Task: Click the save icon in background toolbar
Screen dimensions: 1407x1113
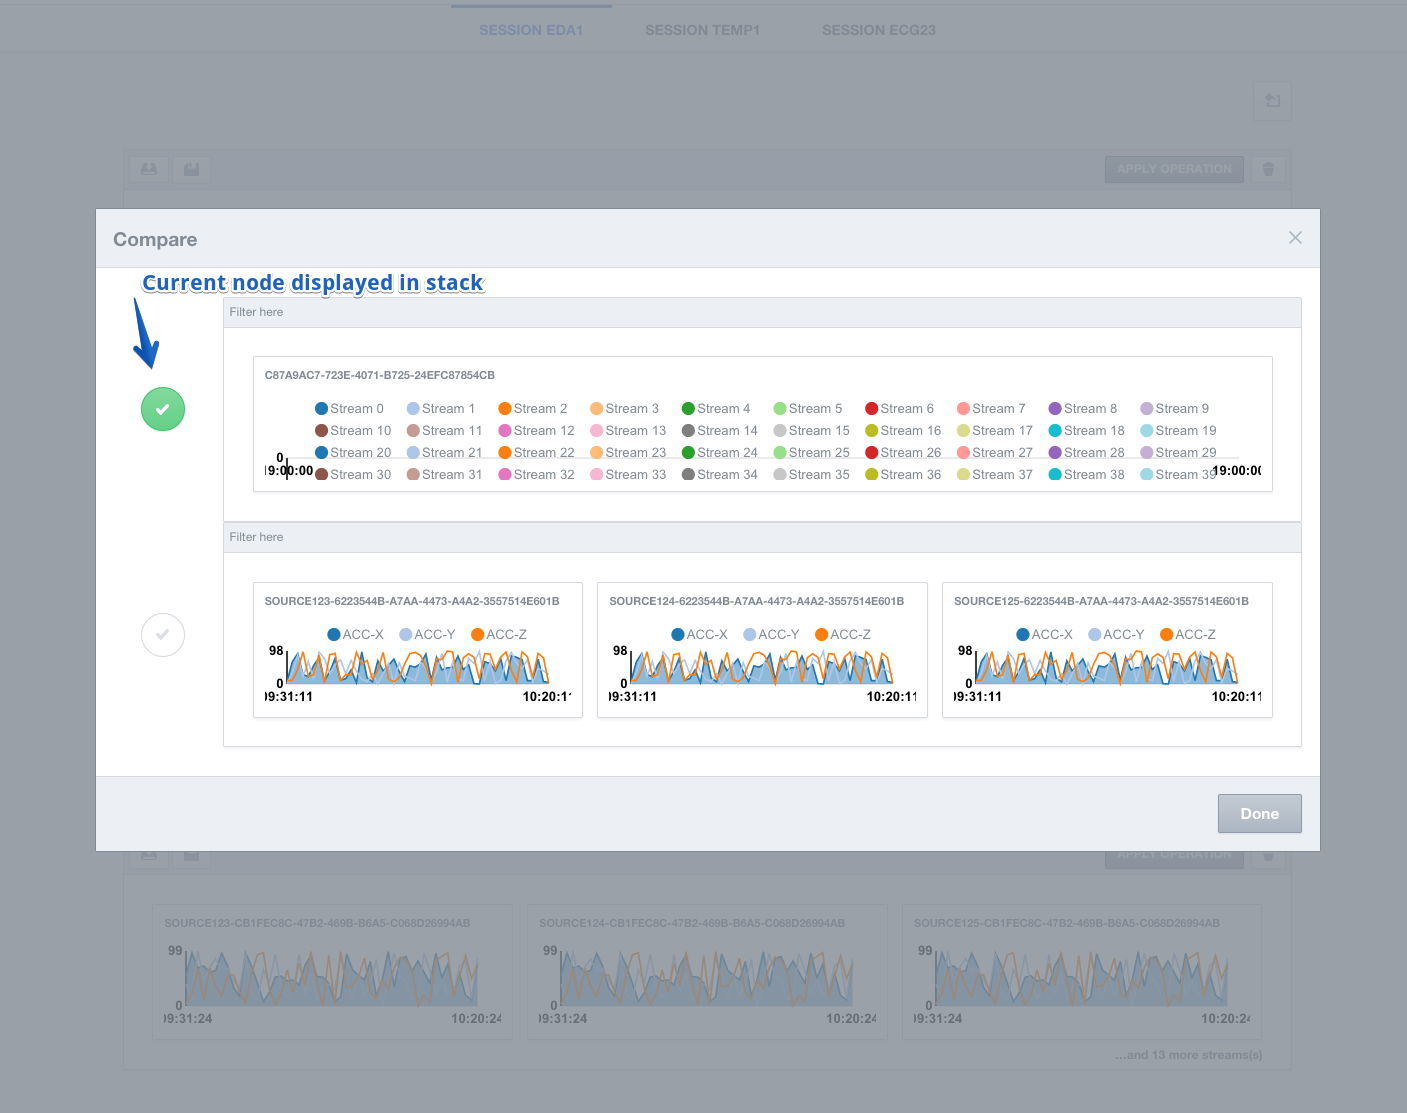Action: coord(191,169)
